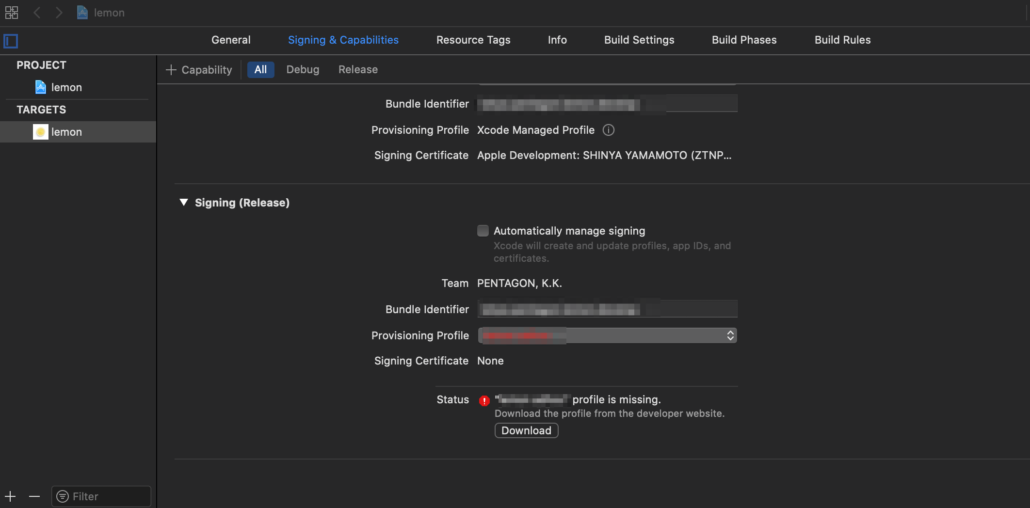Image resolution: width=1030 pixels, height=508 pixels.
Task: Click the Provisioning Profile info icon
Action: tap(608, 130)
